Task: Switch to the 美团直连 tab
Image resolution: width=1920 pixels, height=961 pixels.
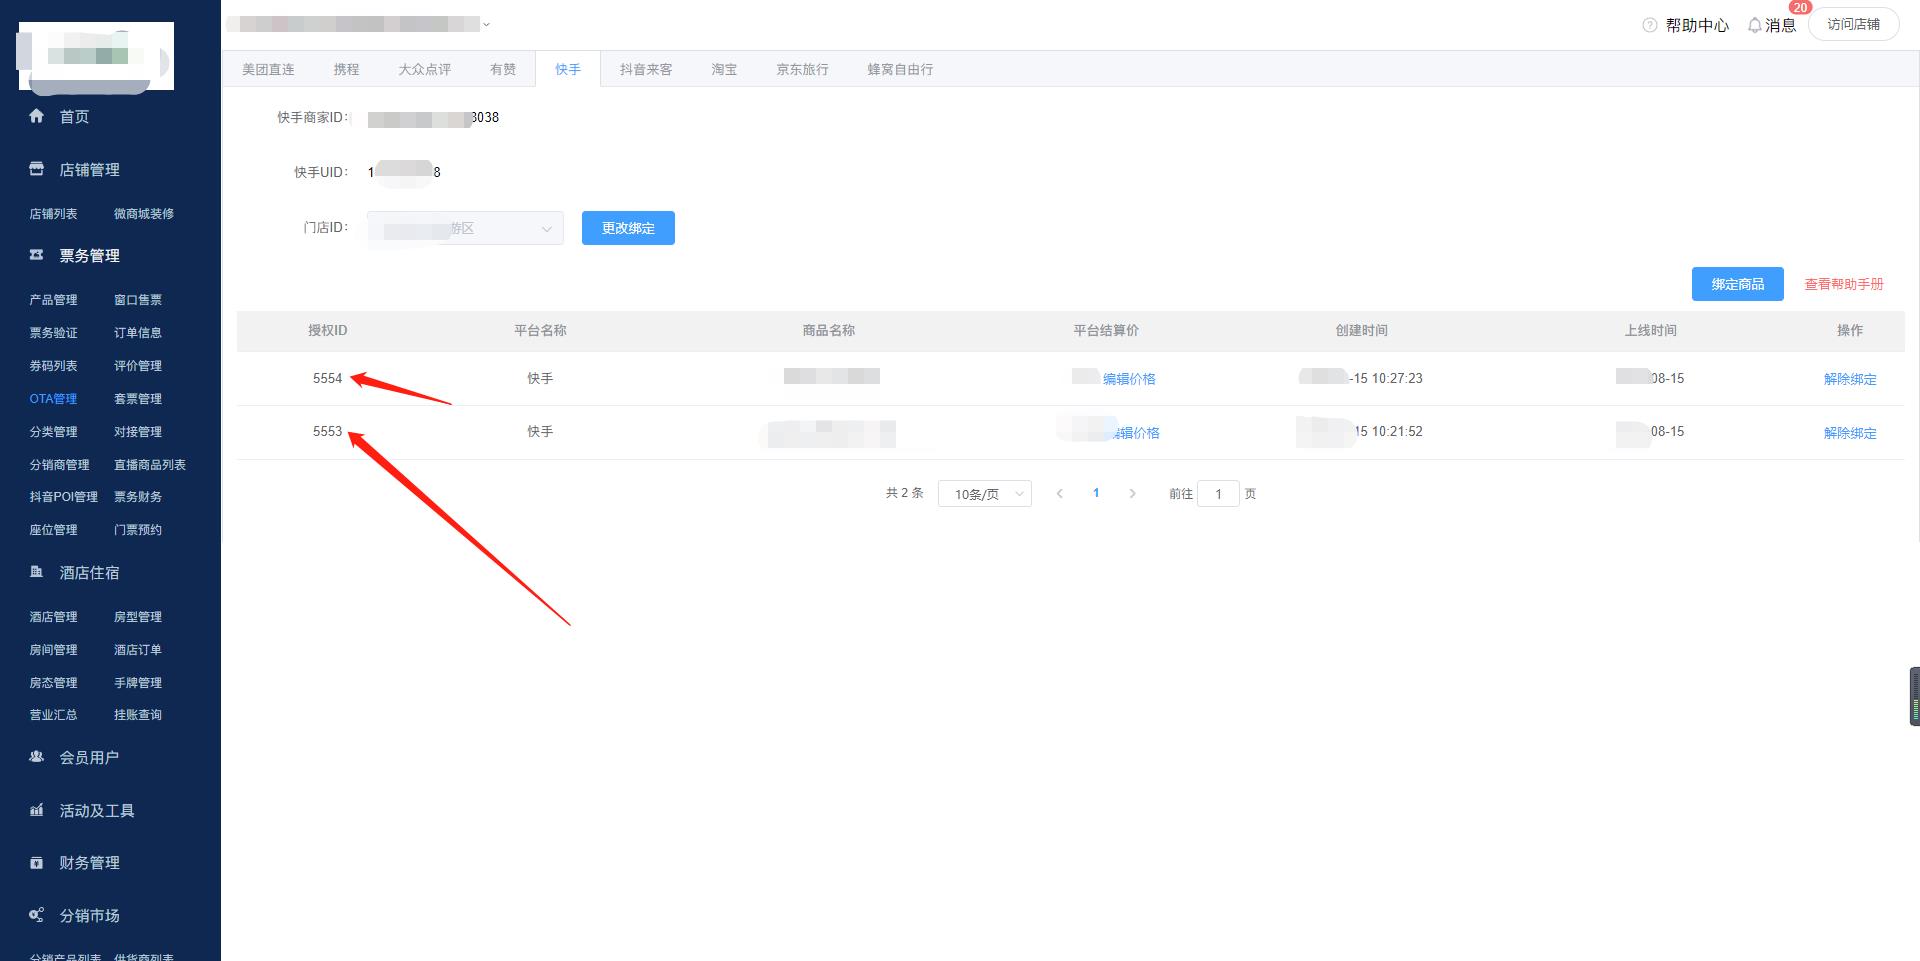Action: click(x=268, y=69)
